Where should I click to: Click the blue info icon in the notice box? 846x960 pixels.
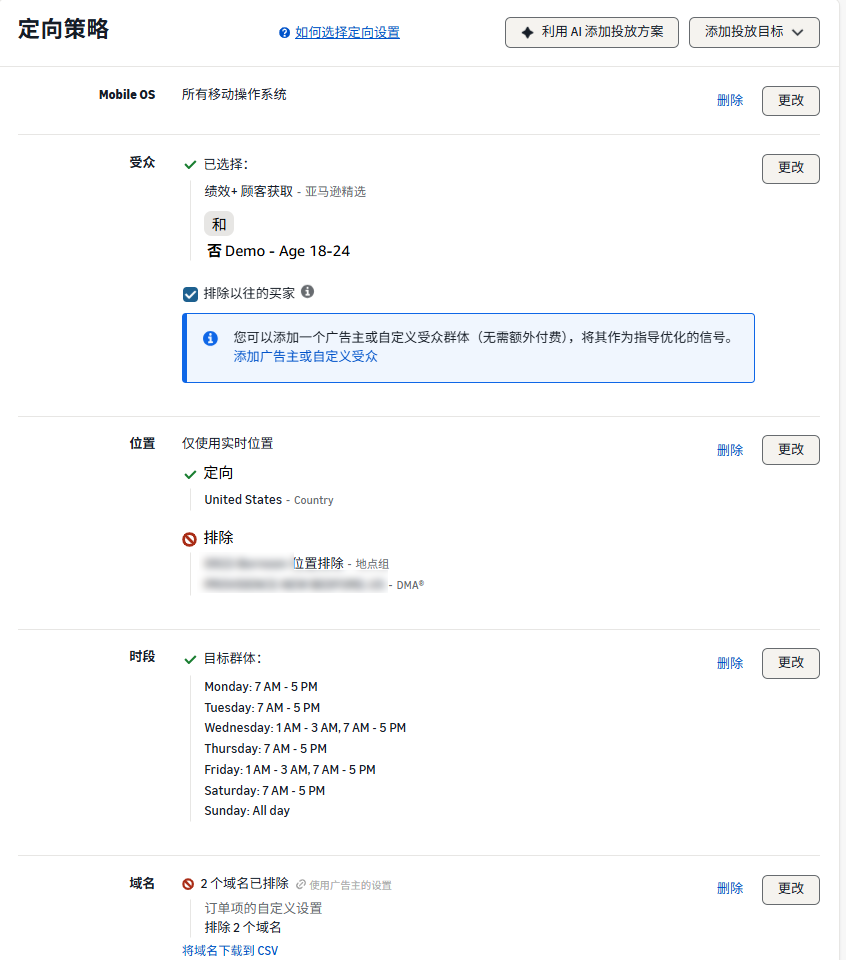tap(211, 338)
